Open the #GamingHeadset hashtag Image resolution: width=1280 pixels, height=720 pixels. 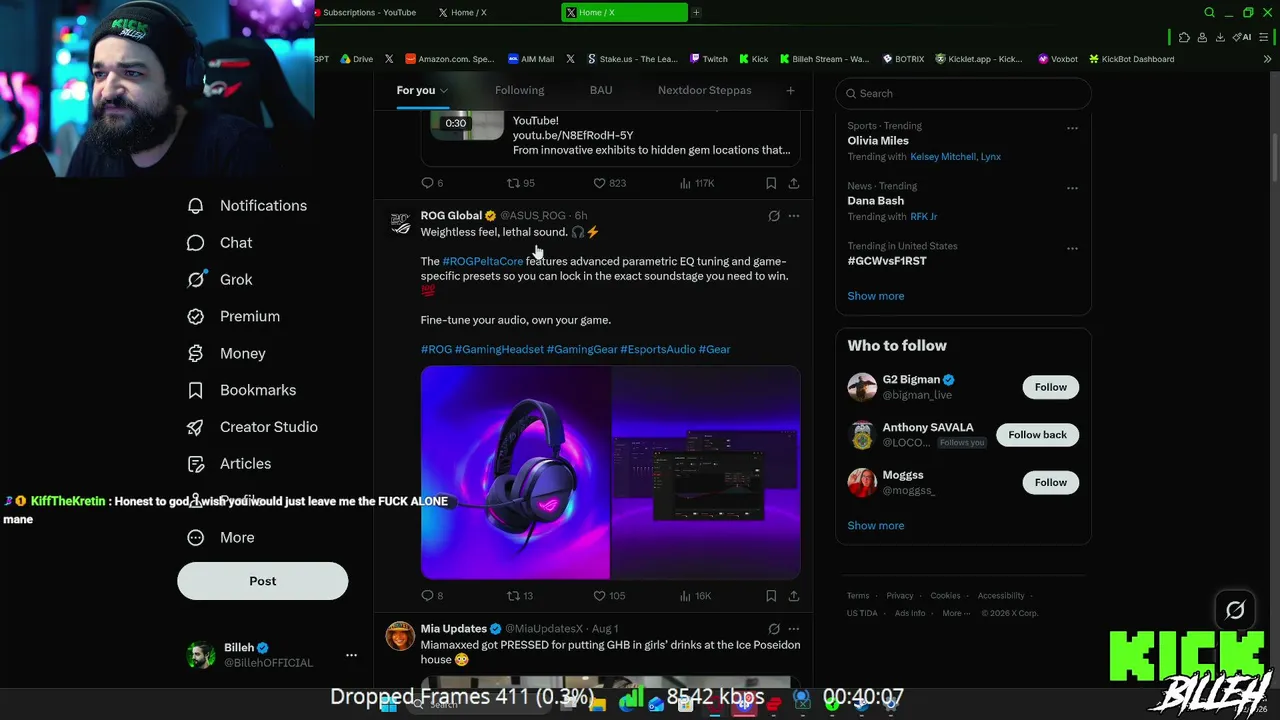pyautogui.click(x=499, y=350)
